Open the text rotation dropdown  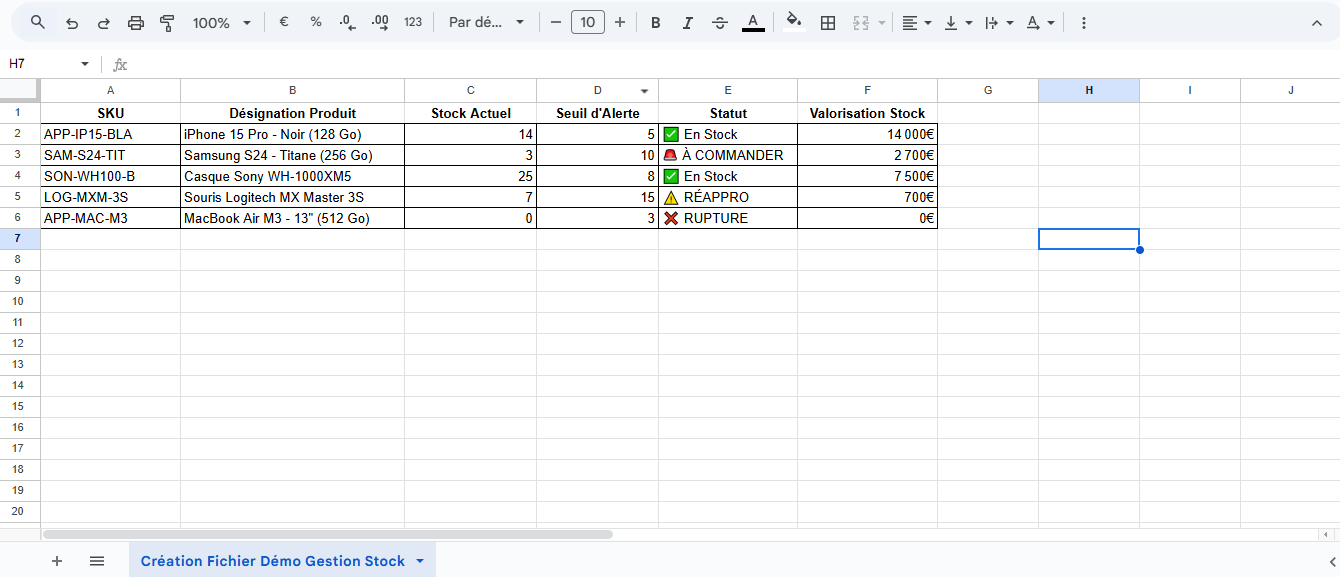[x=1040, y=22]
